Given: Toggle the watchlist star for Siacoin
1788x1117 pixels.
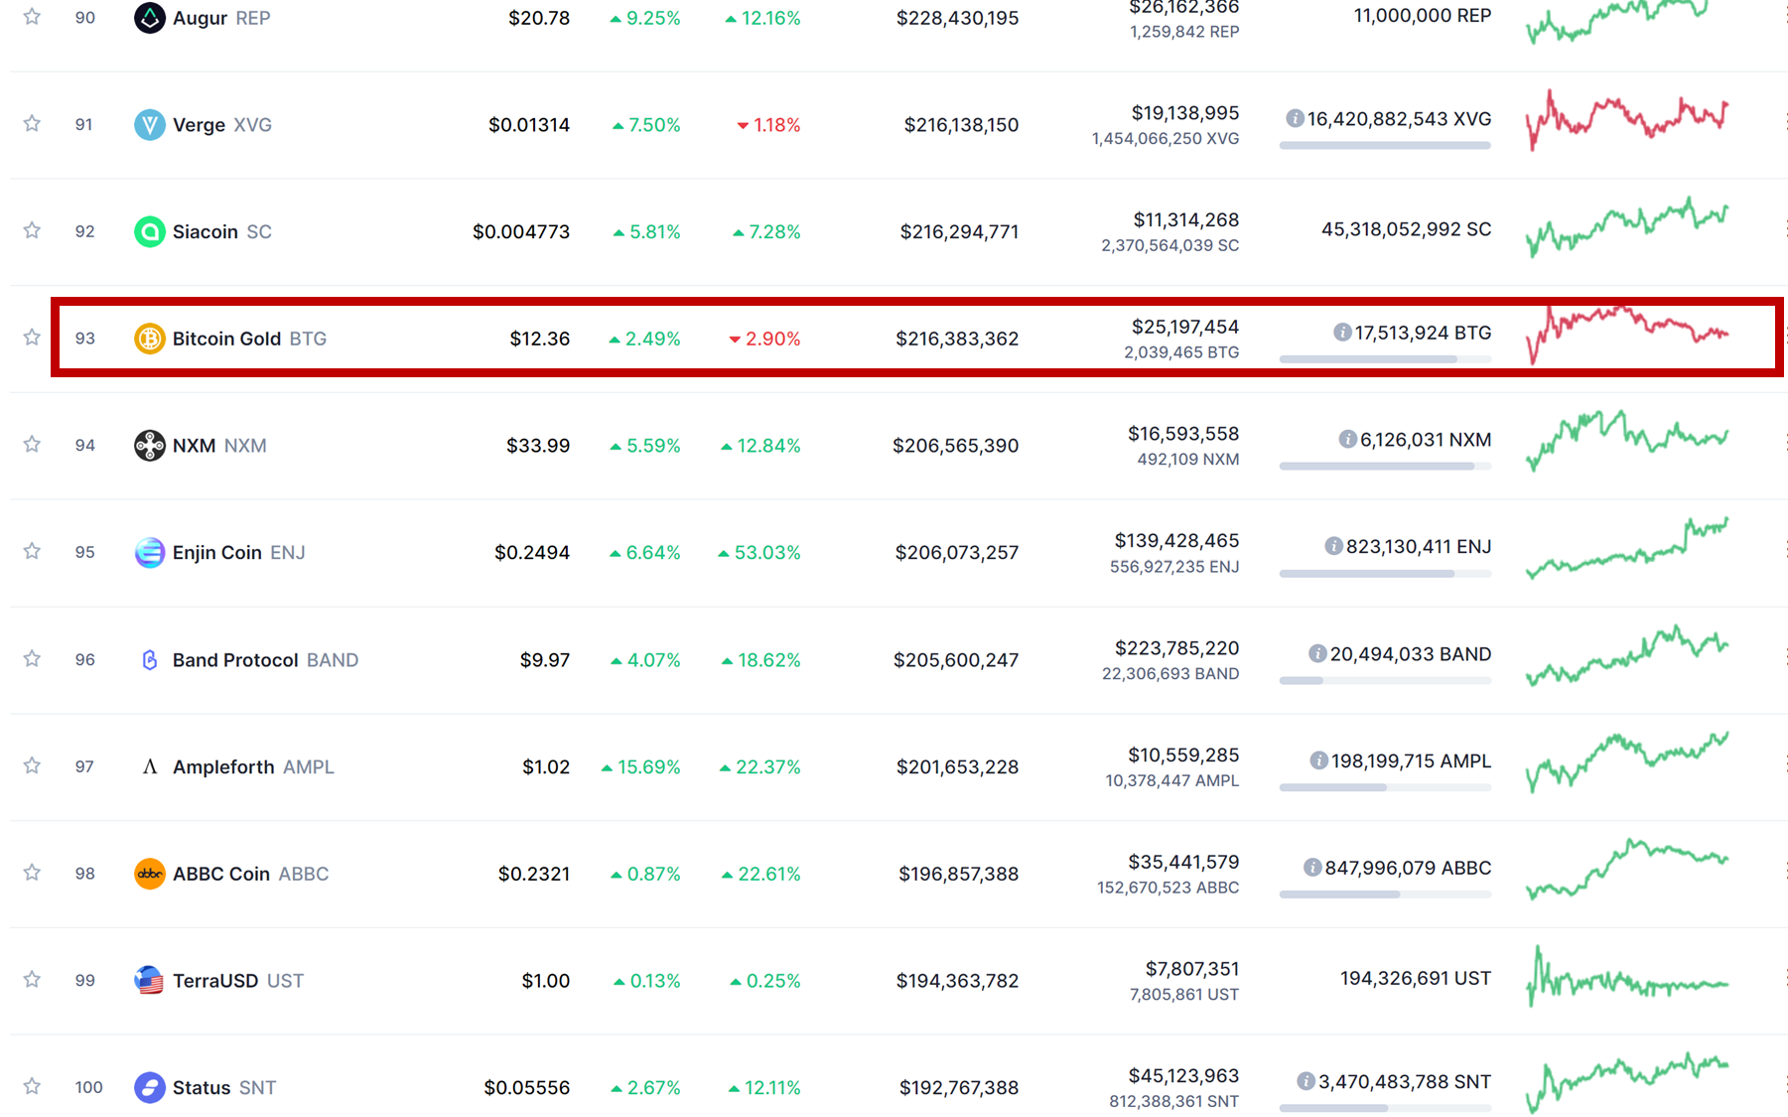Looking at the screenshot, I should (x=32, y=231).
